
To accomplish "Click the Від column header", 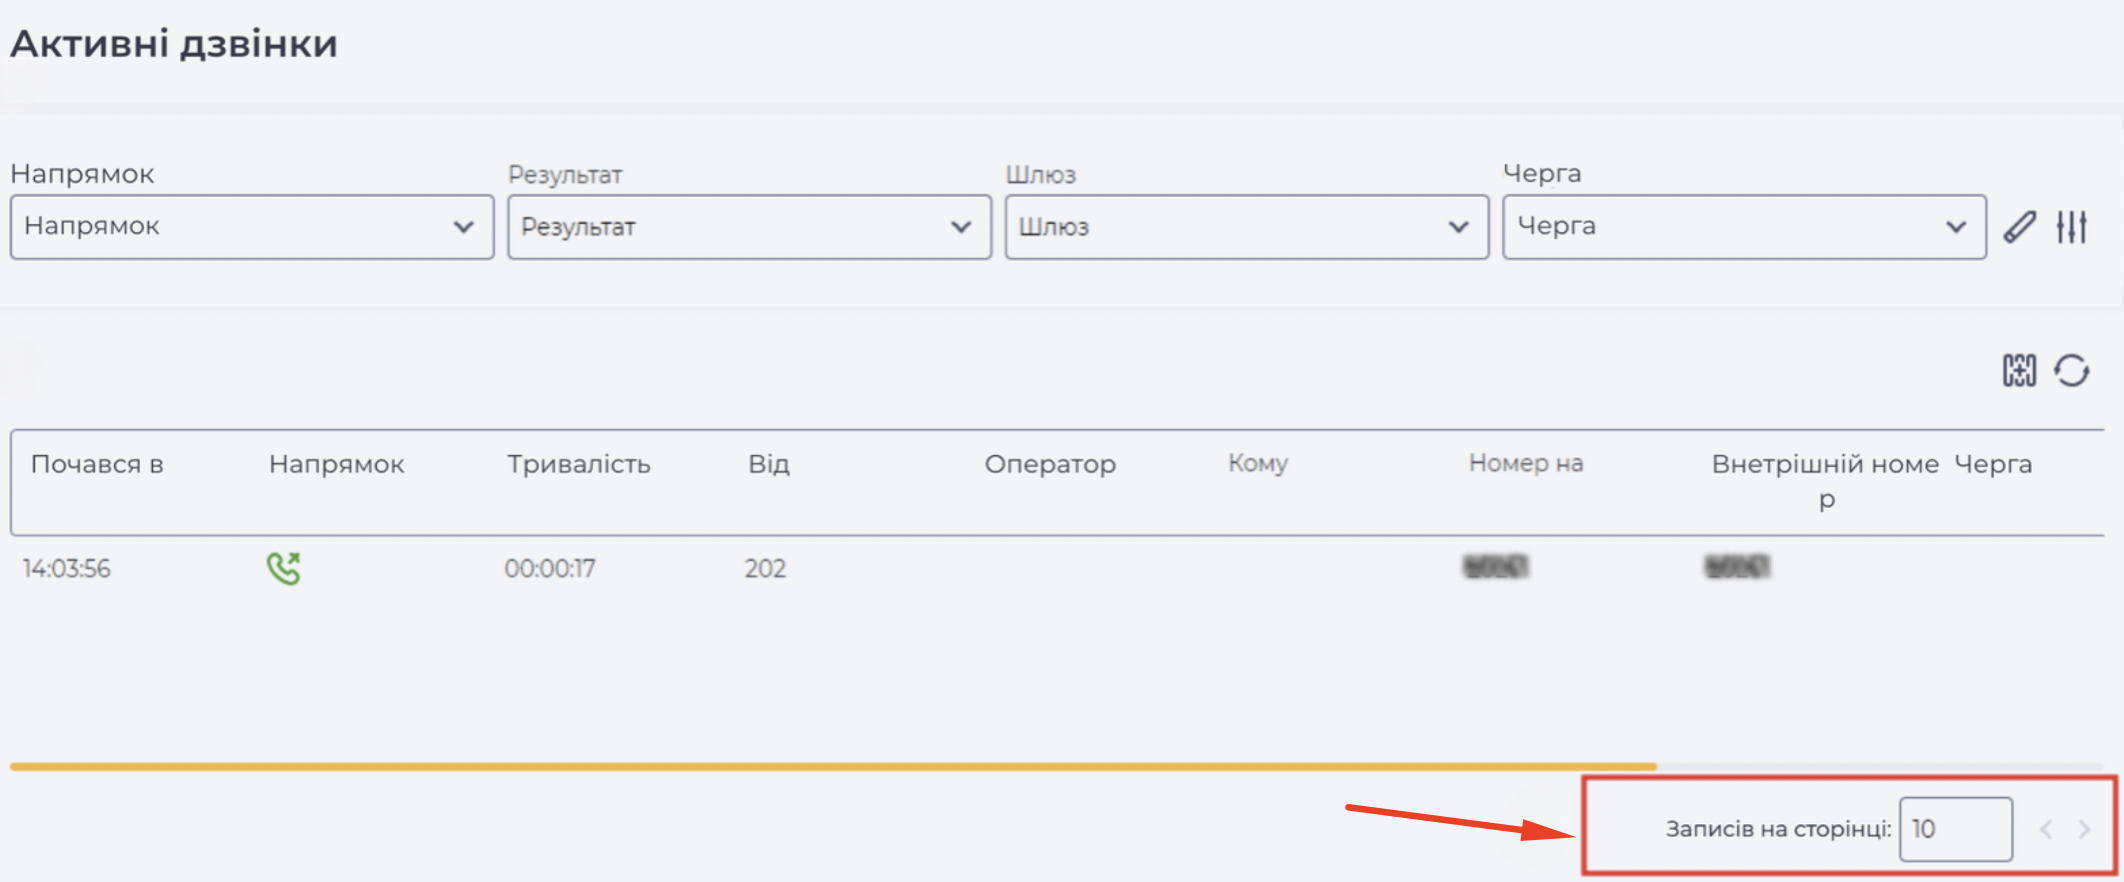I will (x=769, y=464).
